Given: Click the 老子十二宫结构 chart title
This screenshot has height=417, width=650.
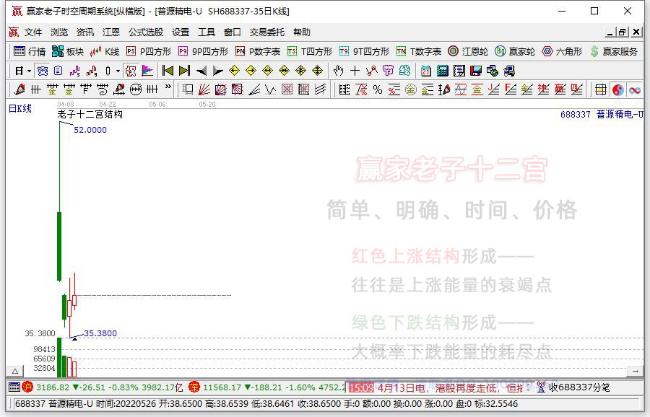Looking at the screenshot, I should point(90,114).
